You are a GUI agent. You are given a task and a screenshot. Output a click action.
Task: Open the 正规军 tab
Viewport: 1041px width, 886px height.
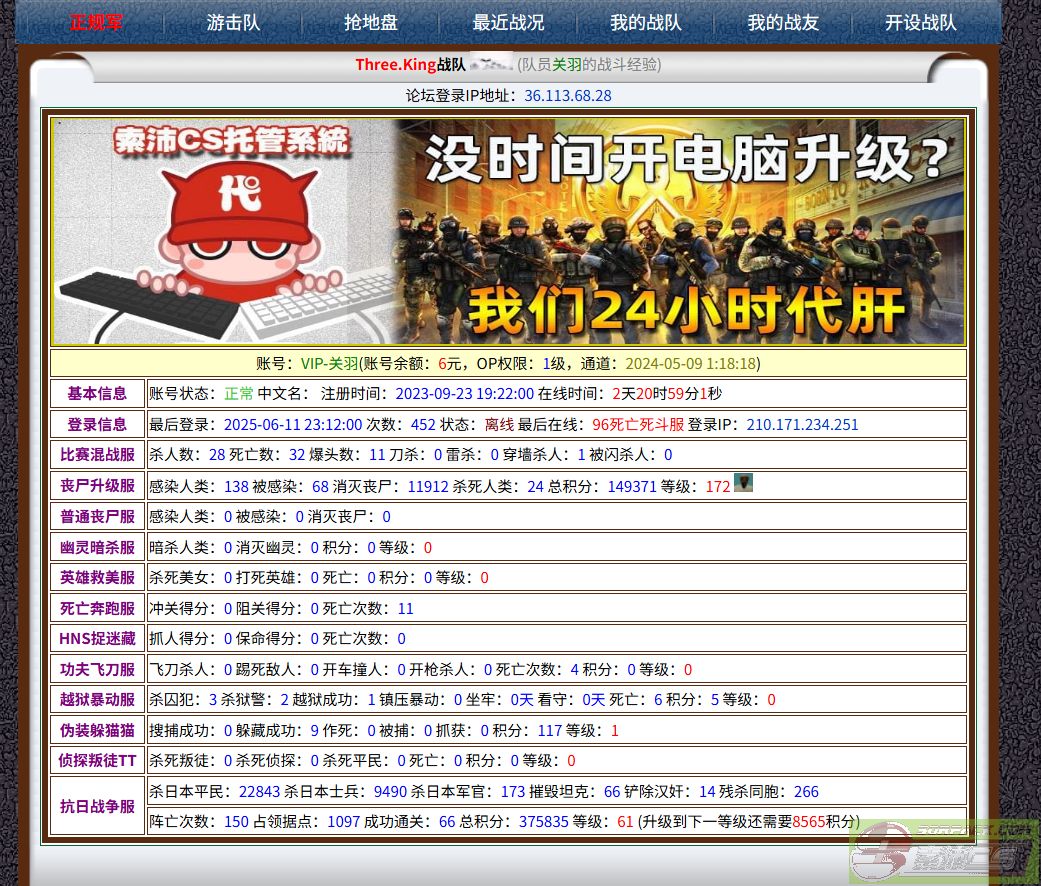(x=96, y=22)
